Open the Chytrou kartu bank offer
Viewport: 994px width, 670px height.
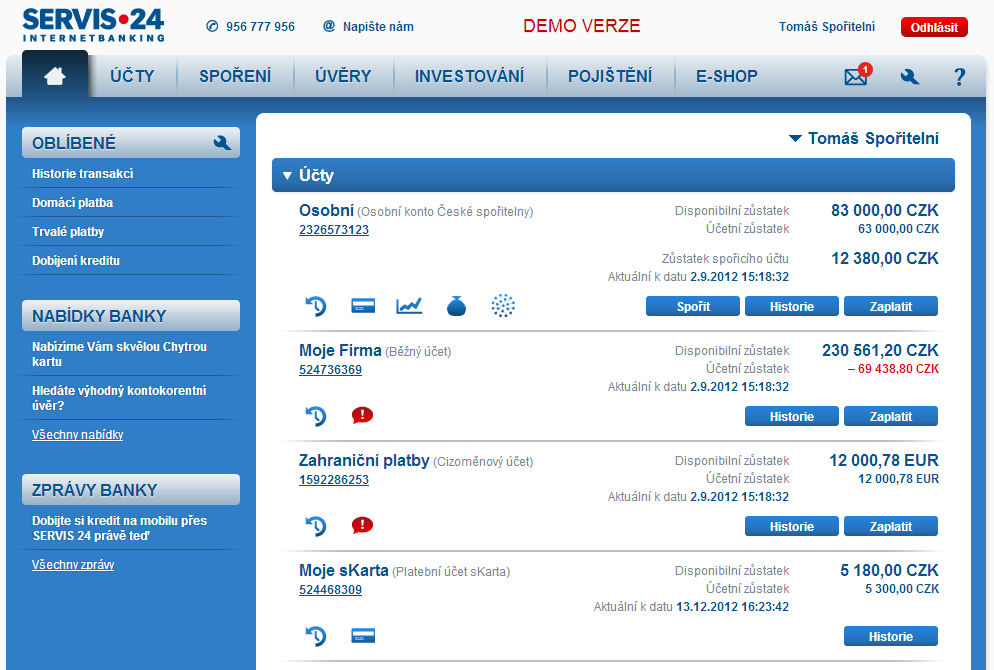pos(119,354)
